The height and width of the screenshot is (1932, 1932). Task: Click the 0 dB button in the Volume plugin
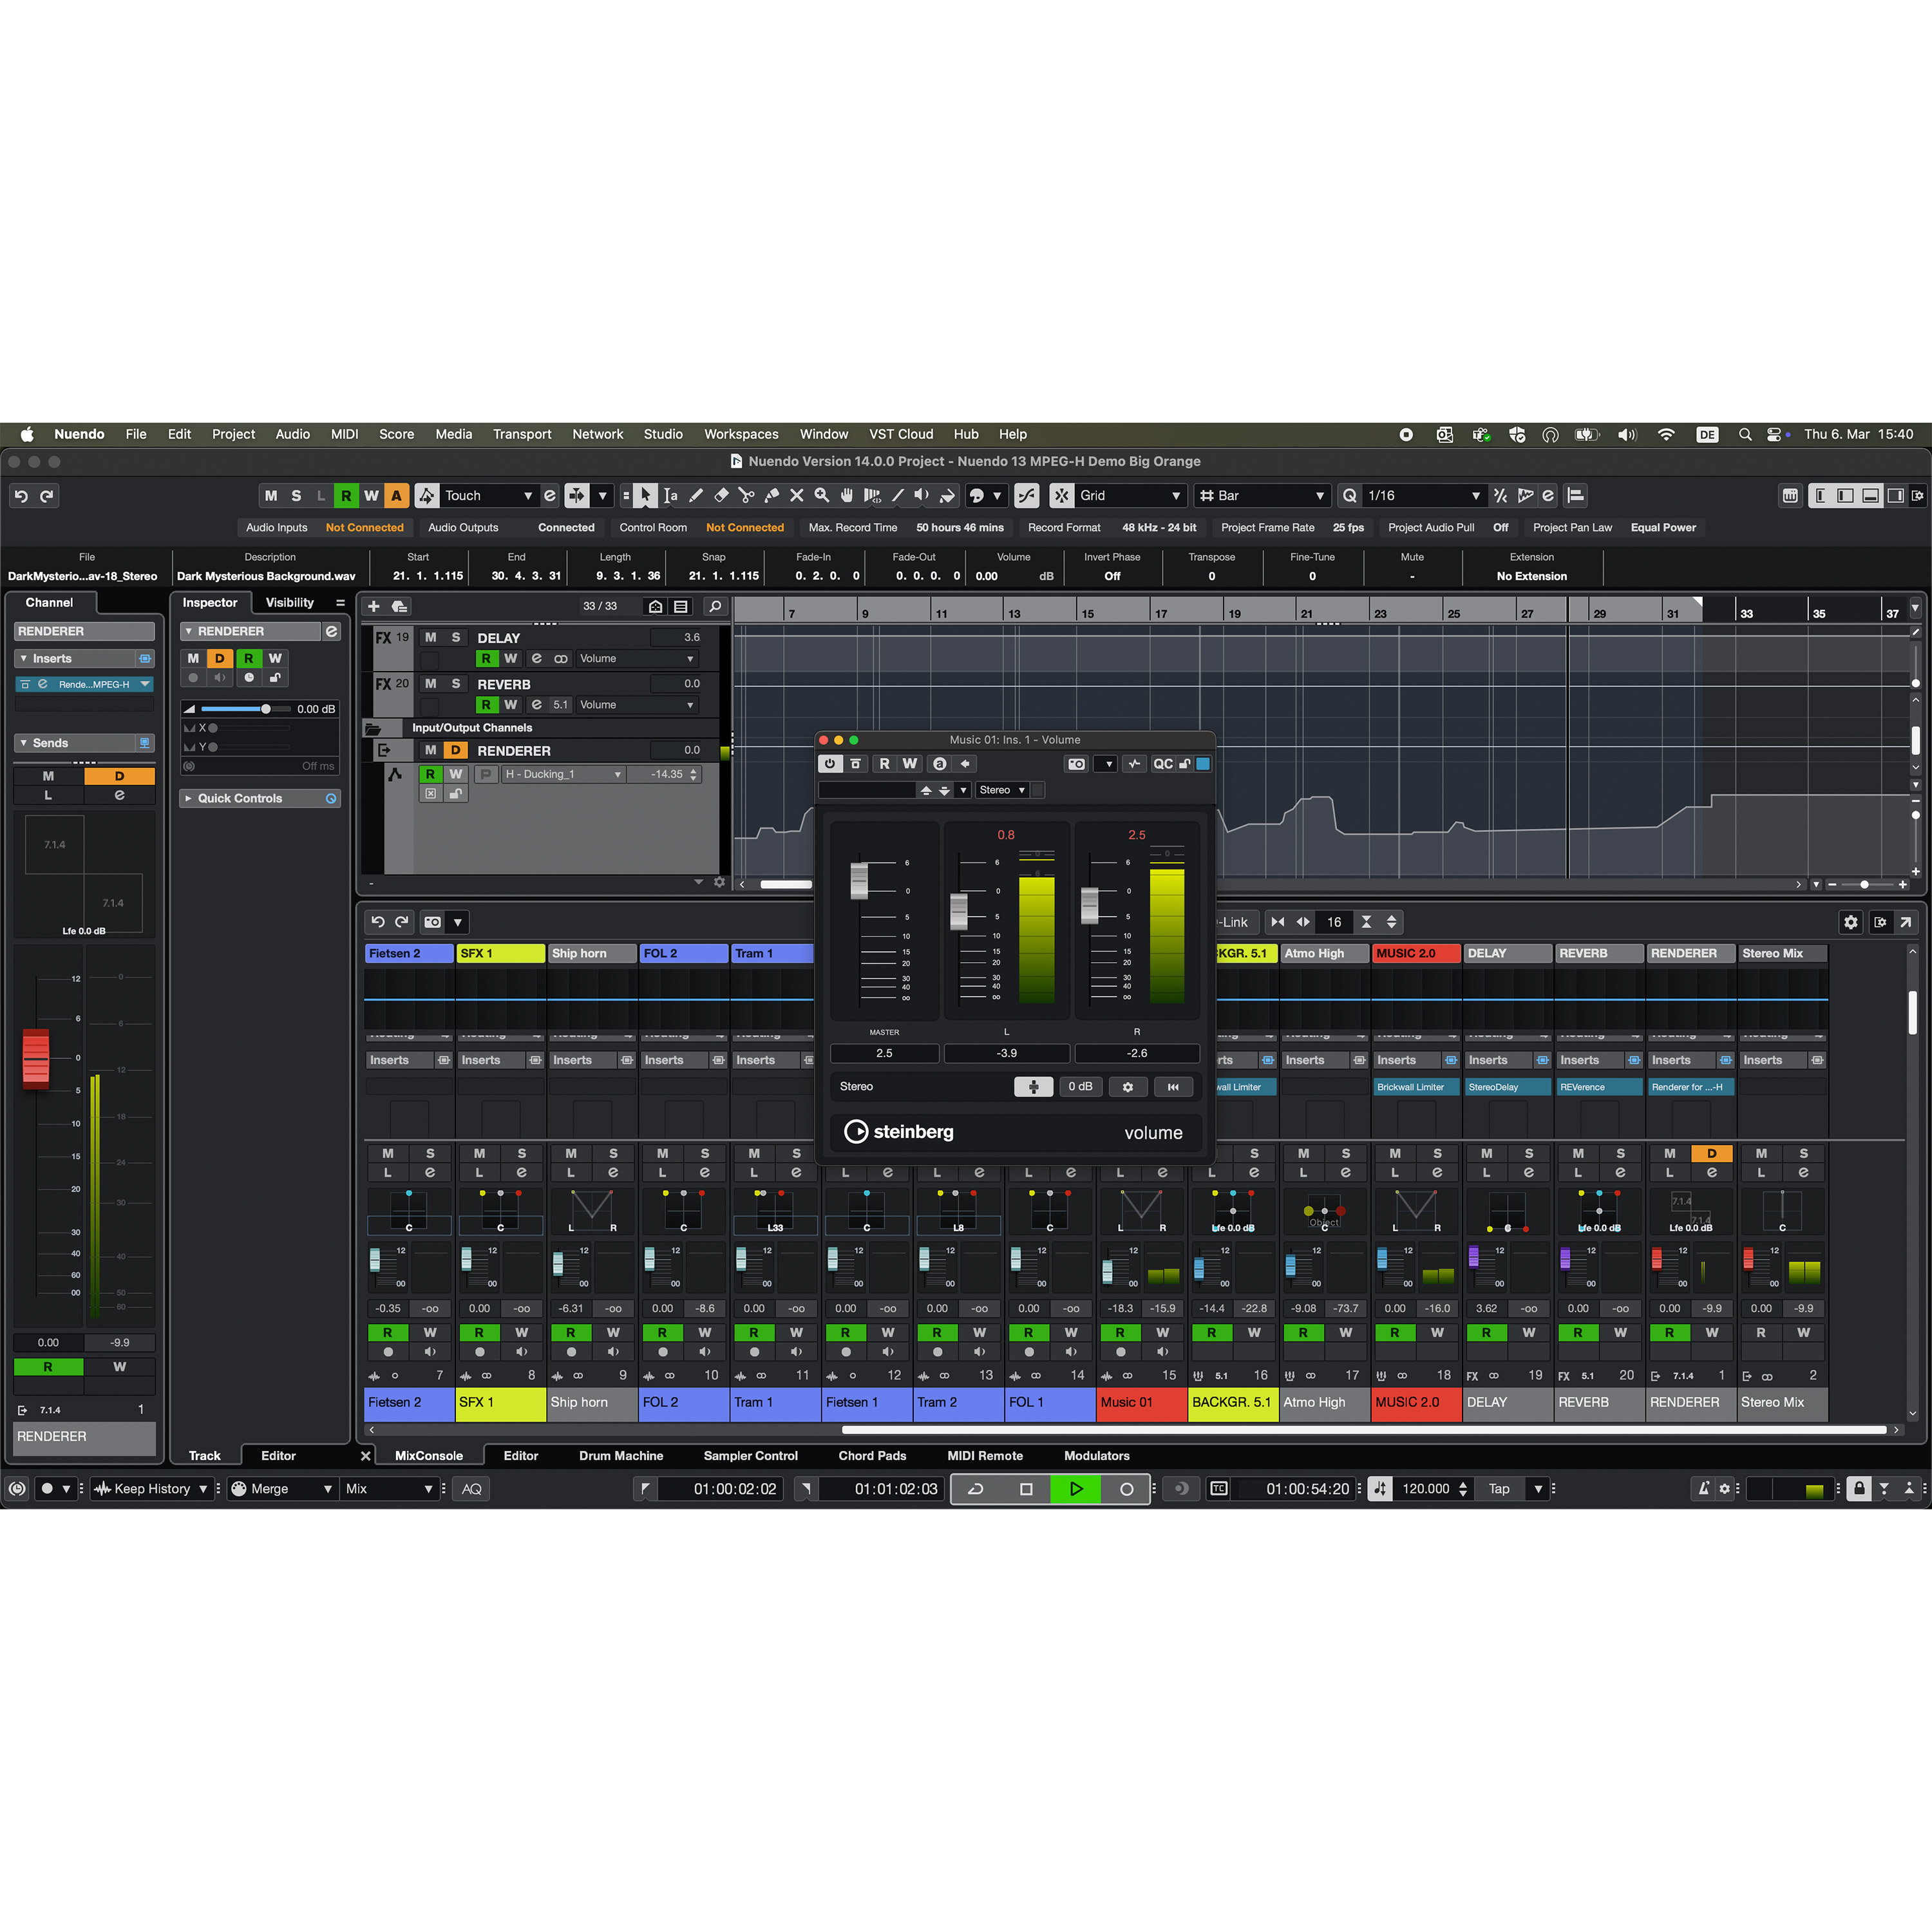[x=1081, y=1087]
